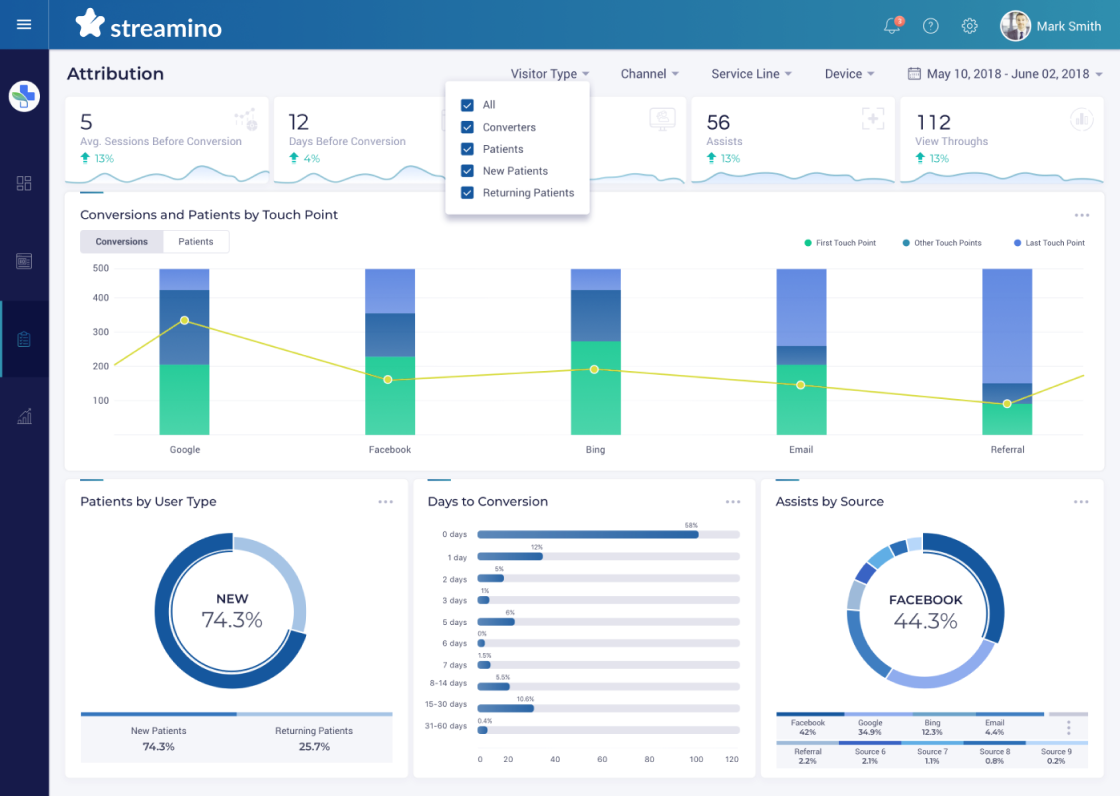The image size is (1120, 796).
Task: Open the date range May 10 - June 02 picker
Action: point(1006,74)
